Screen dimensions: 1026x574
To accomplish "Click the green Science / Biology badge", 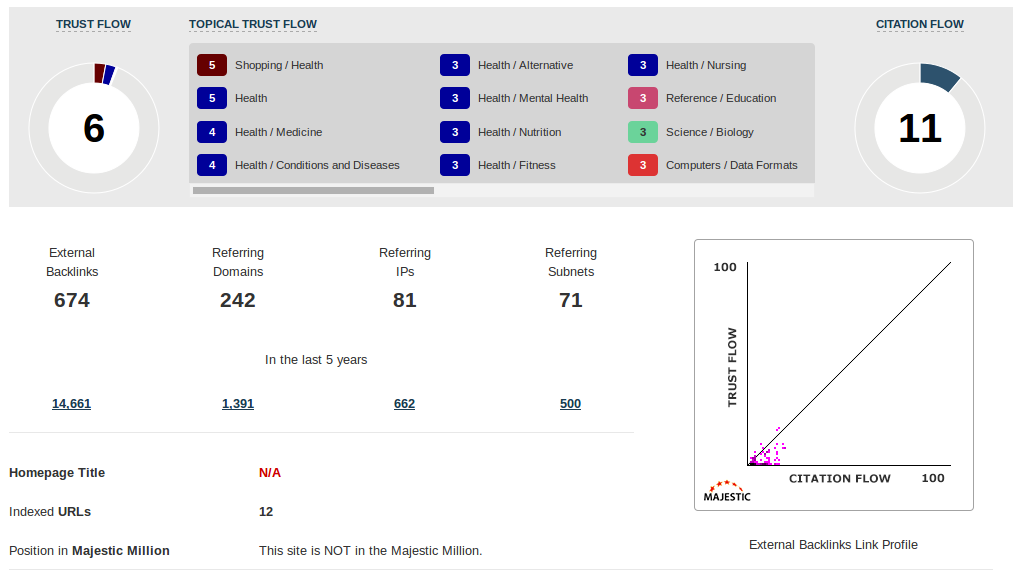I will pos(643,132).
